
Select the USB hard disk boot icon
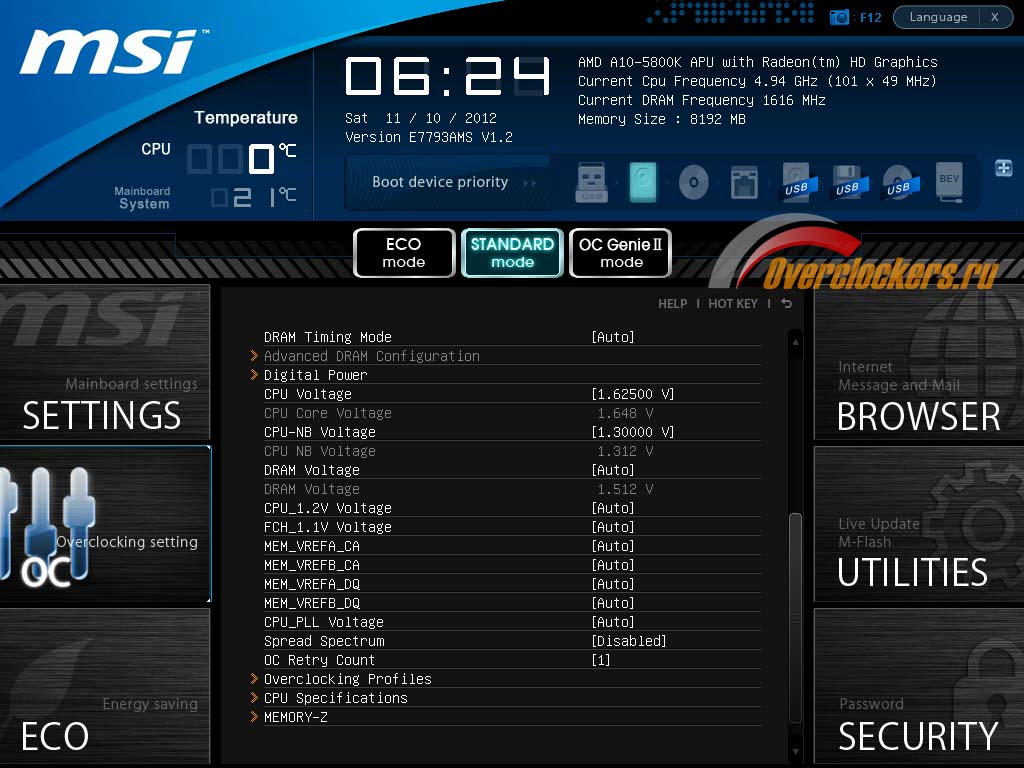pyautogui.click(x=799, y=182)
